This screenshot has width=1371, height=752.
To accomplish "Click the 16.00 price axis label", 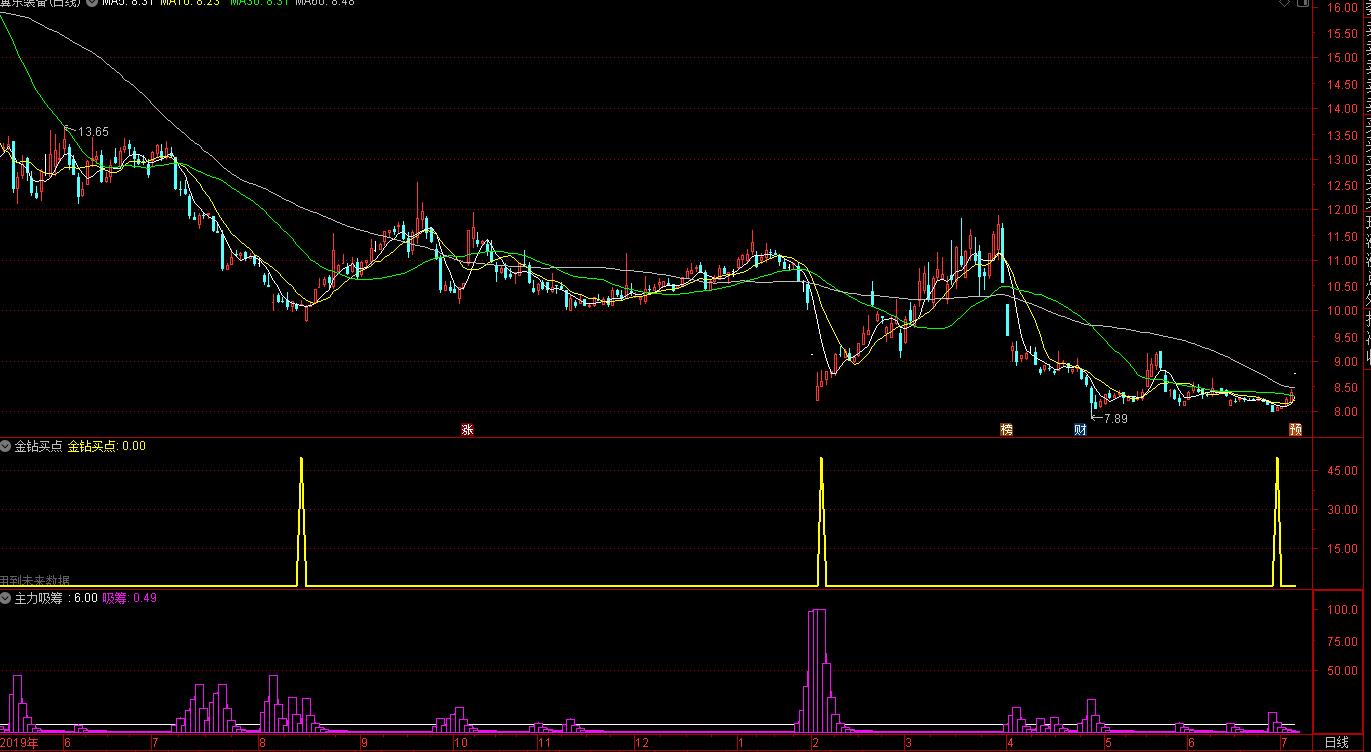I will tap(1341, 8).
